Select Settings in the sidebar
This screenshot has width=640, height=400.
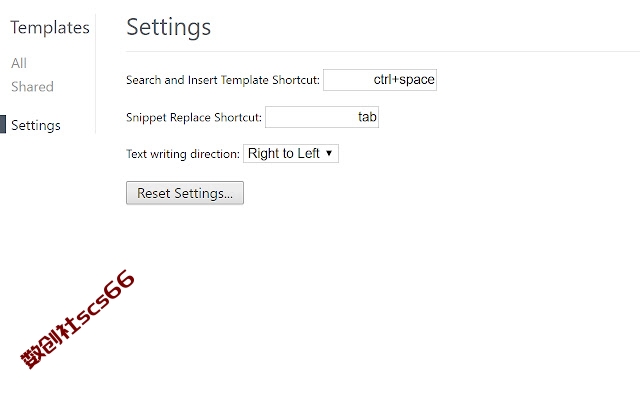tap(36, 125)
